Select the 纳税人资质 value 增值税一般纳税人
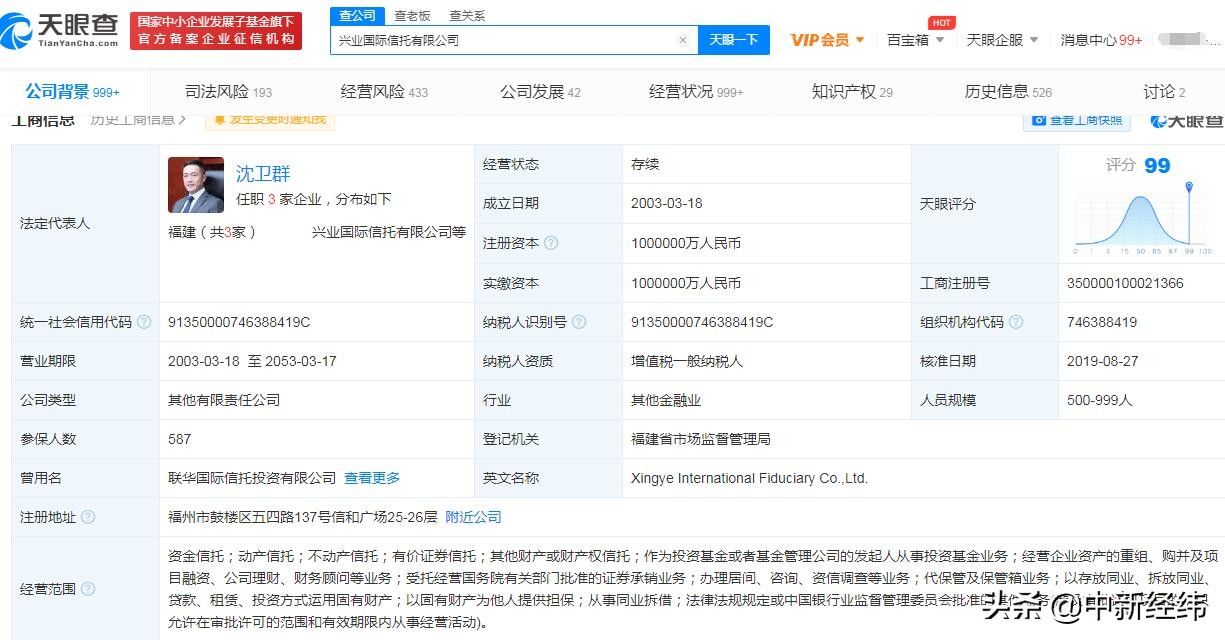This screenshot has height=640, width=1225. 687,361
